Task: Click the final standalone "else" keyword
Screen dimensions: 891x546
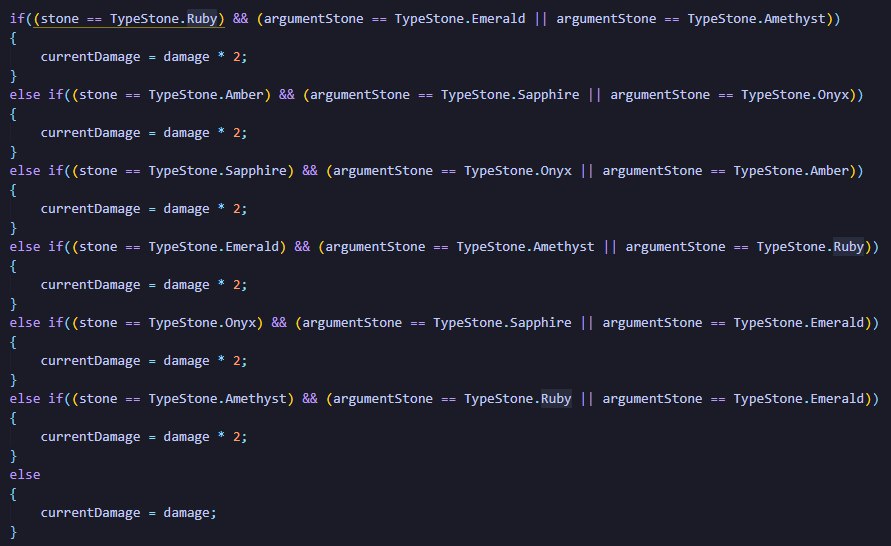Action: [25, 474]
